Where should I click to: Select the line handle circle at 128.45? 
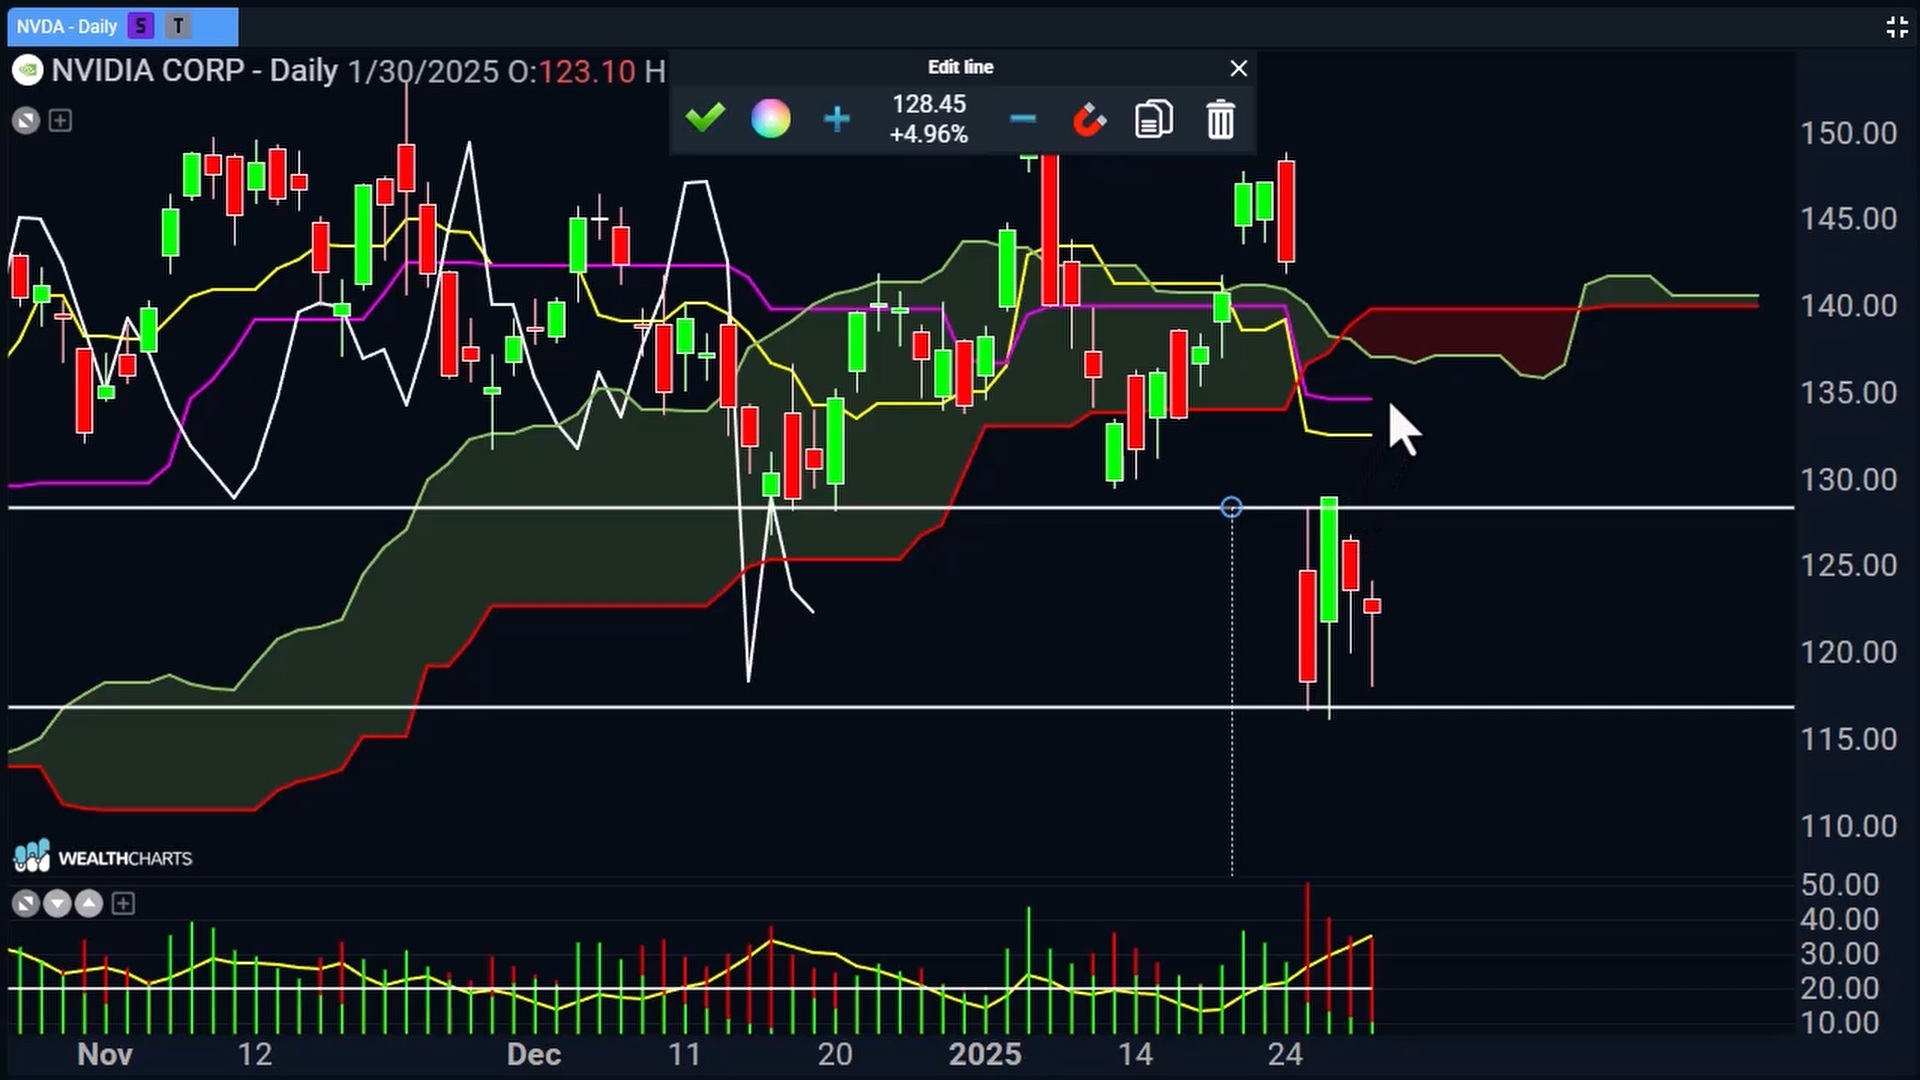coord(1231,508)
